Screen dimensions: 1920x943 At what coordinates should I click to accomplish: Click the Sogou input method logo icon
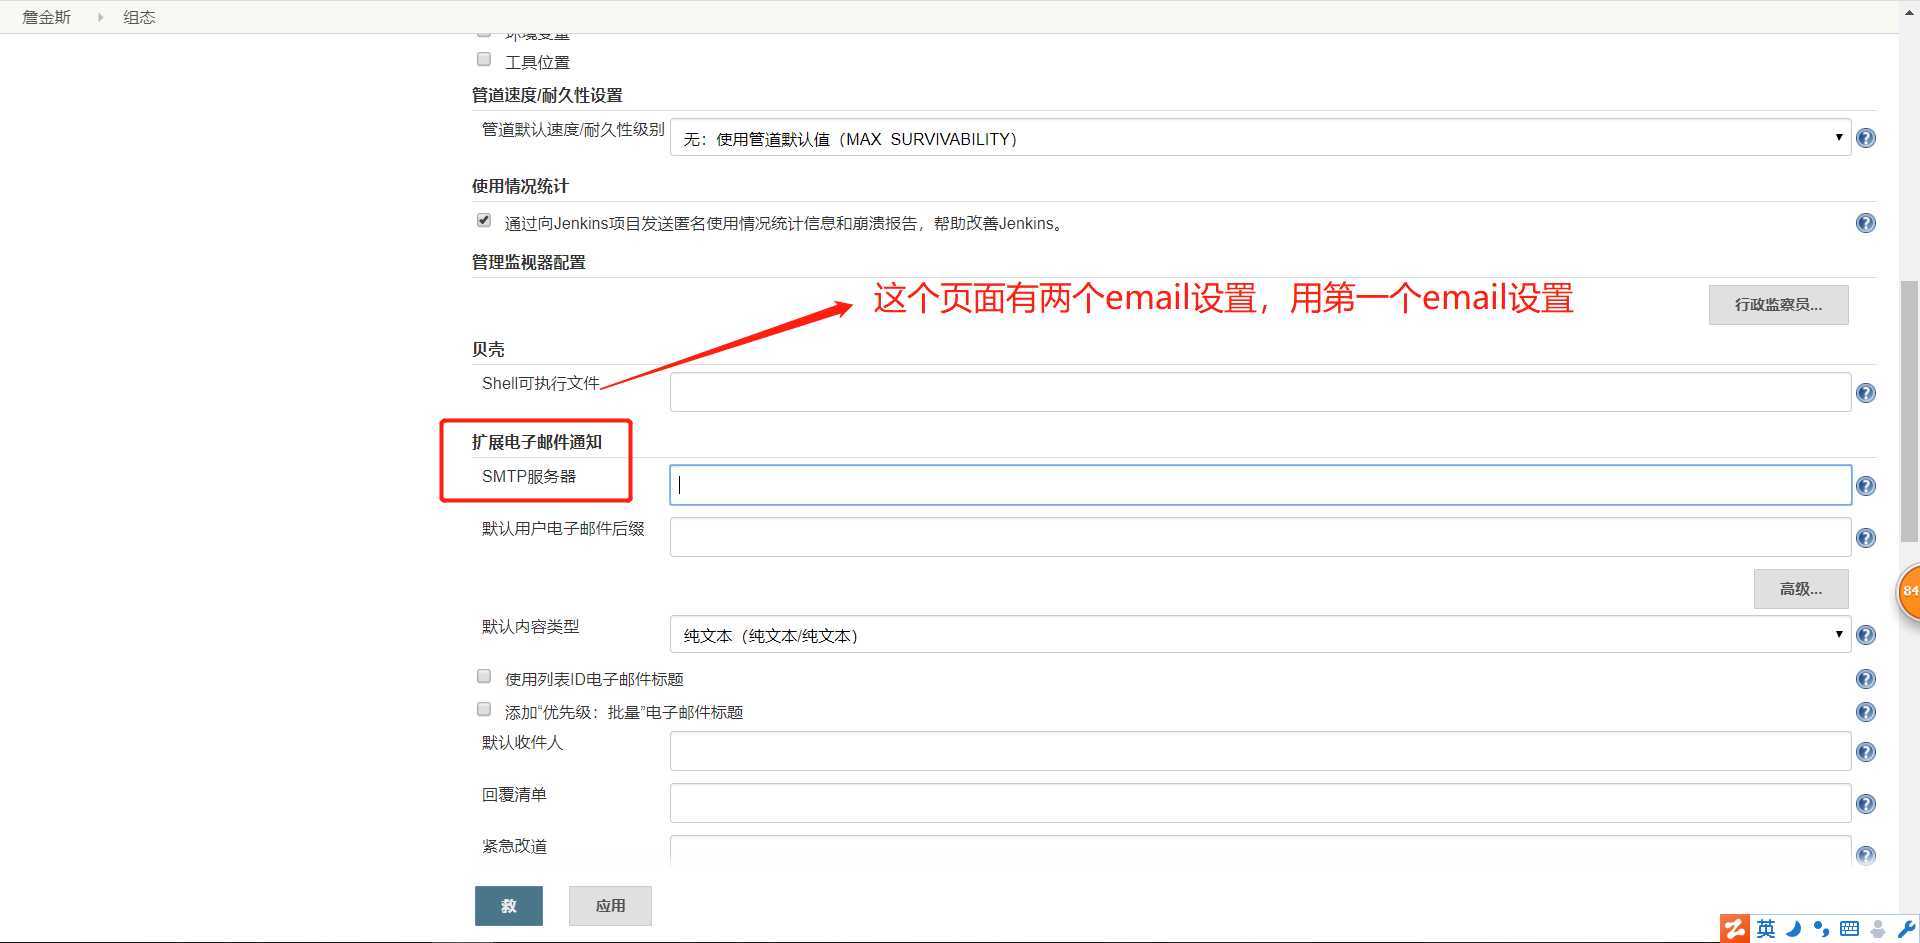point(1735,928)
